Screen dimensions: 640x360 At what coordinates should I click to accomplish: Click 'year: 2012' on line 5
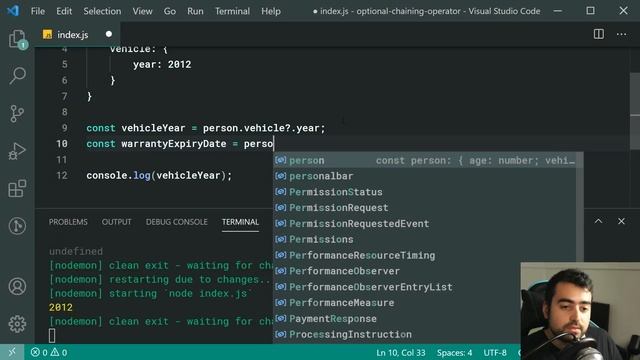click(162, 64)
